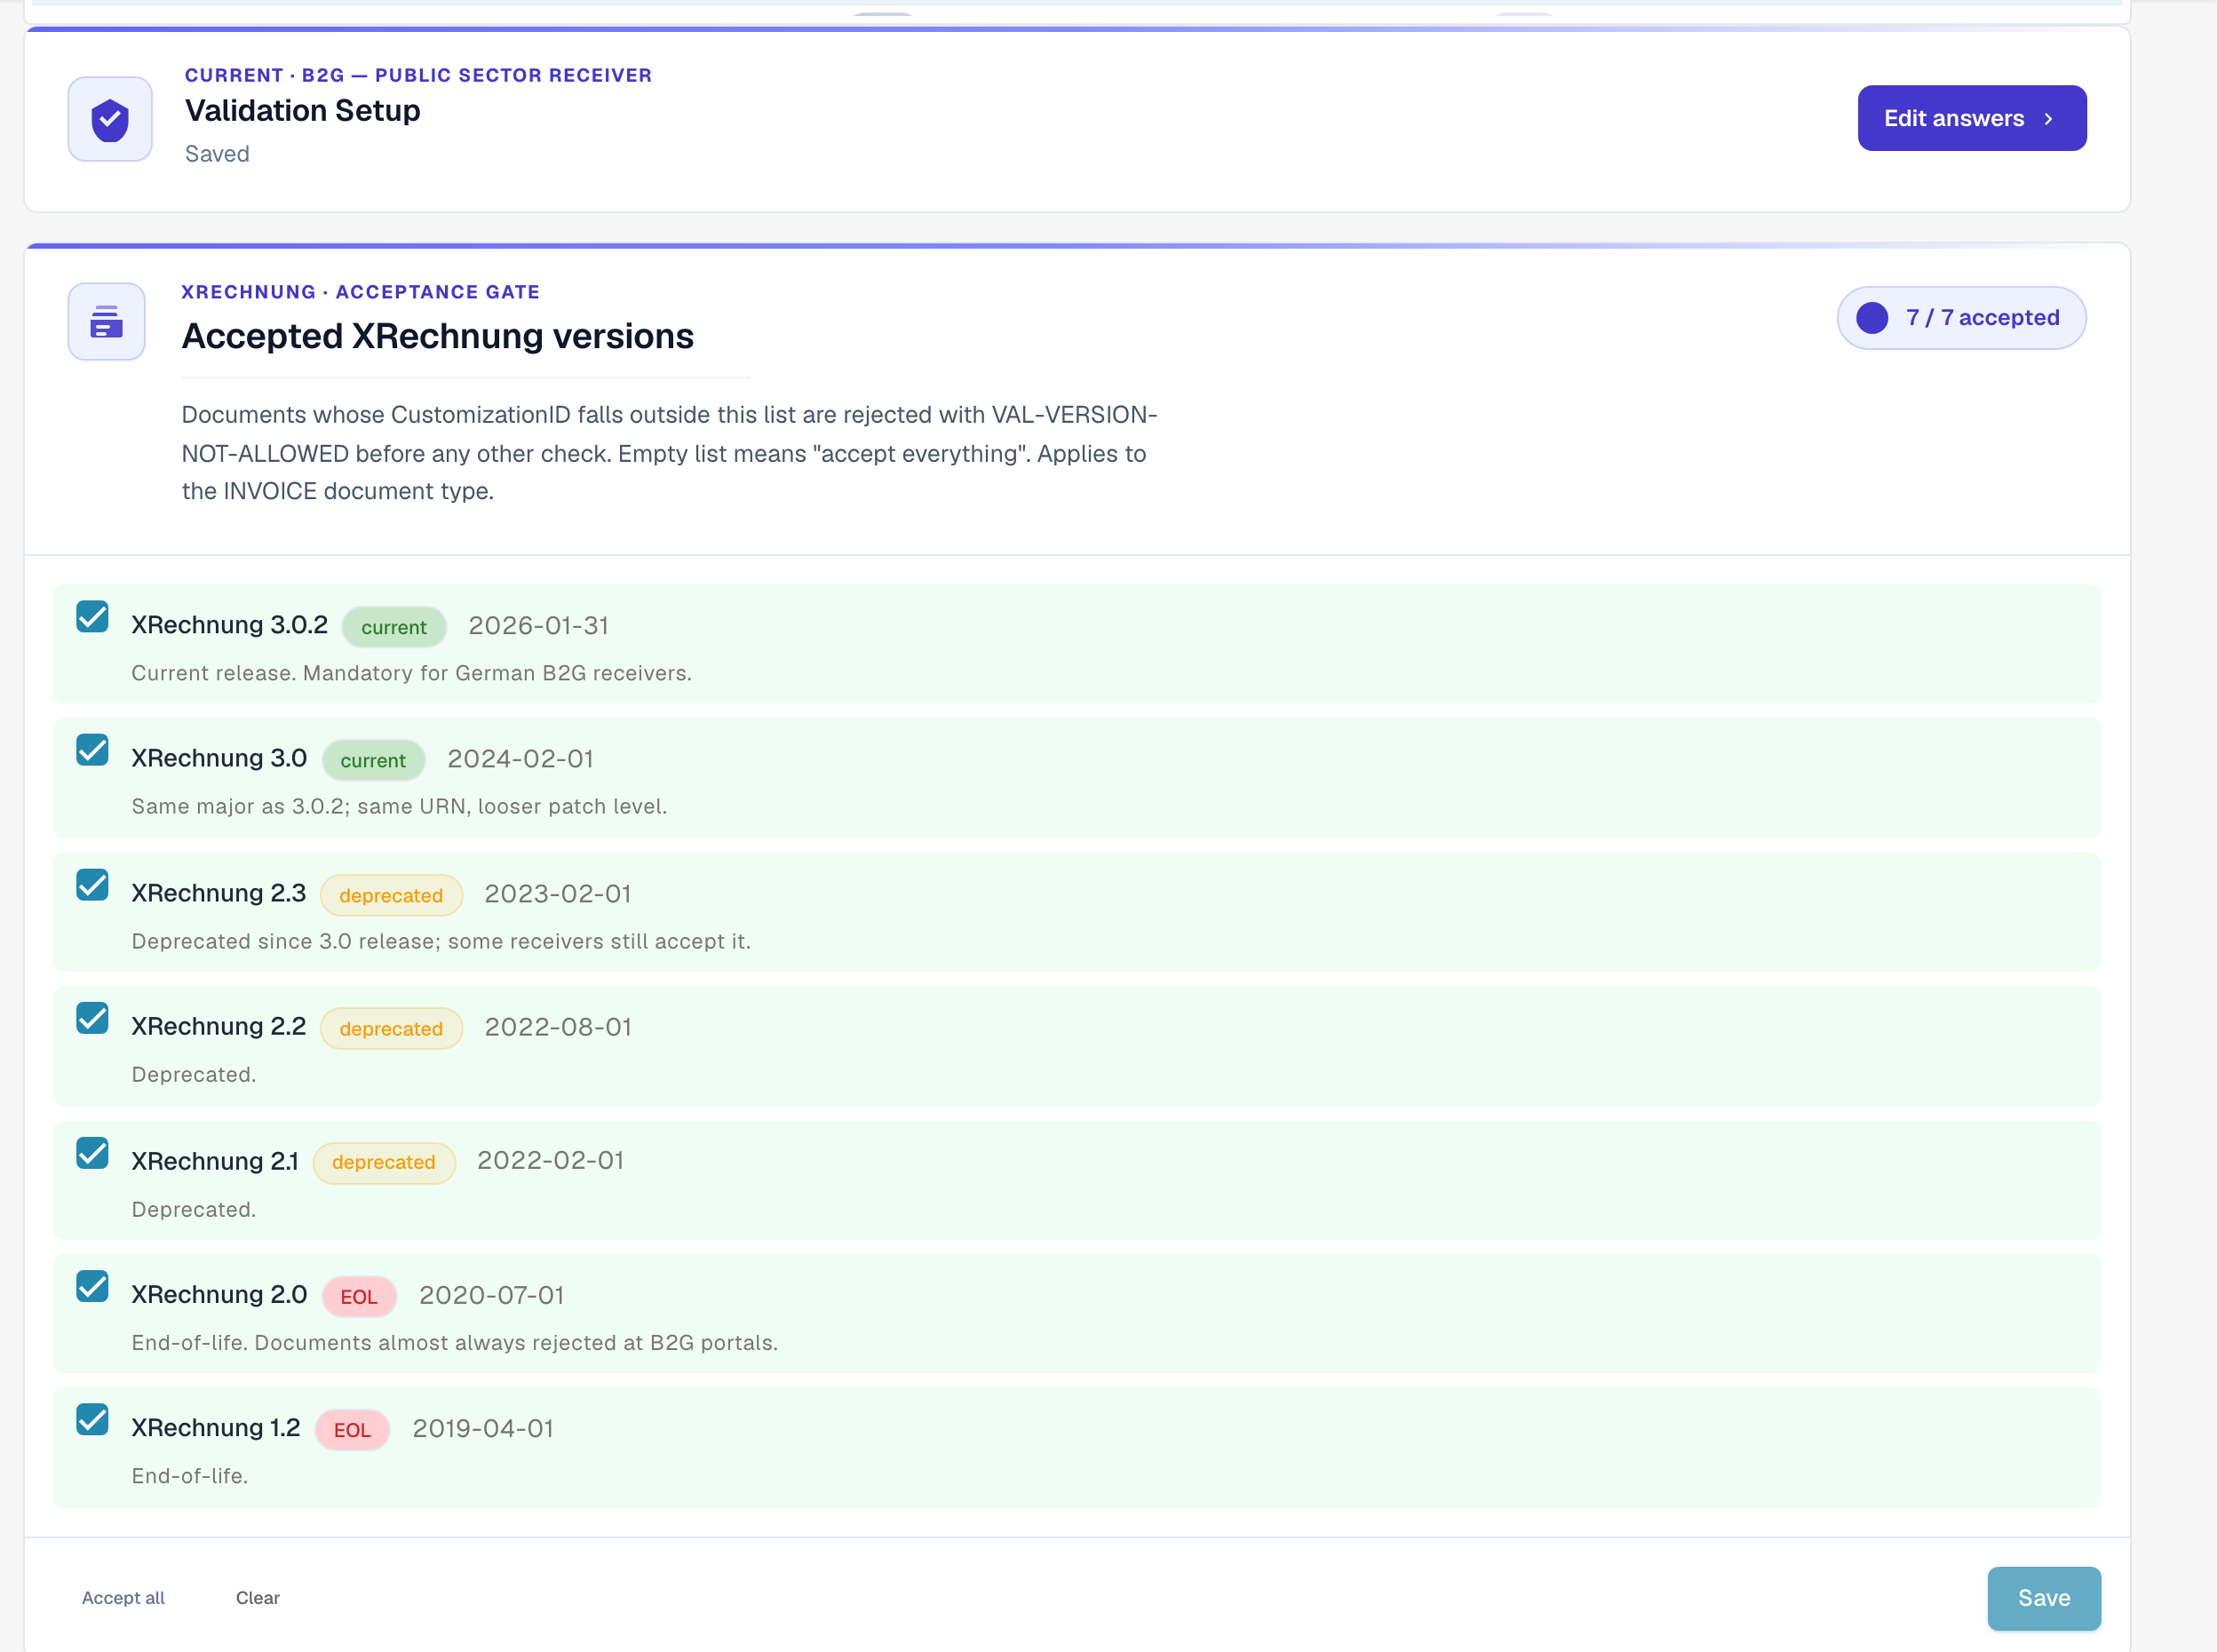Click 'Current release. Mandatory for German B2G receivers.'
Screen dimensions: 2217x1652
pos(412,673)
